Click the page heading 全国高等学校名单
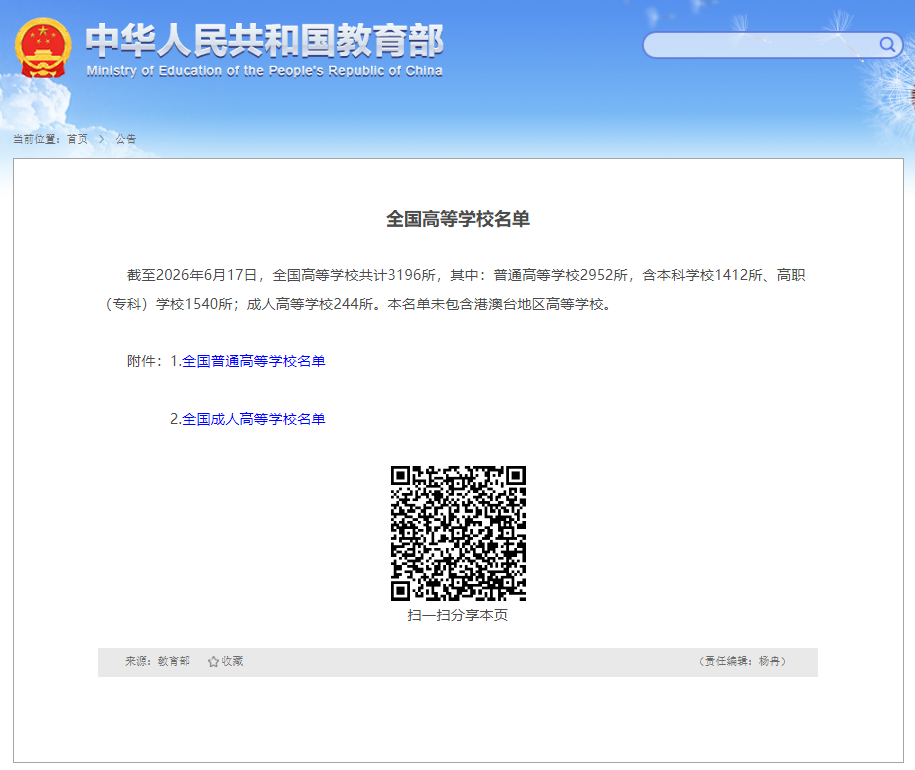Viewport: 915px width, 770px height. (x=458, y=219)
